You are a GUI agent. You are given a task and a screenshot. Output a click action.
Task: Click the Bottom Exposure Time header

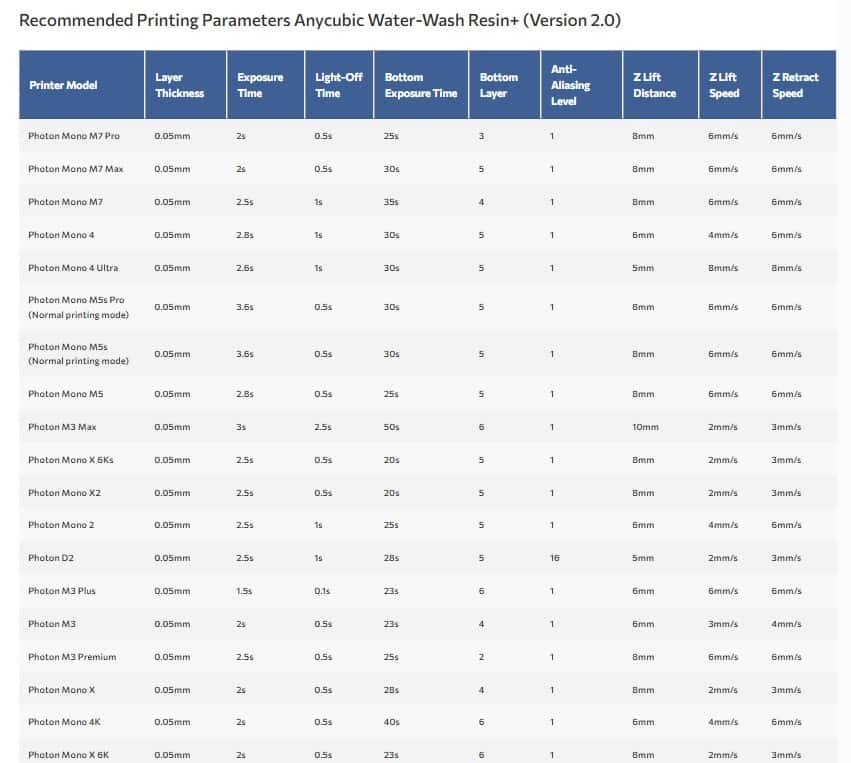pos(420,85)
